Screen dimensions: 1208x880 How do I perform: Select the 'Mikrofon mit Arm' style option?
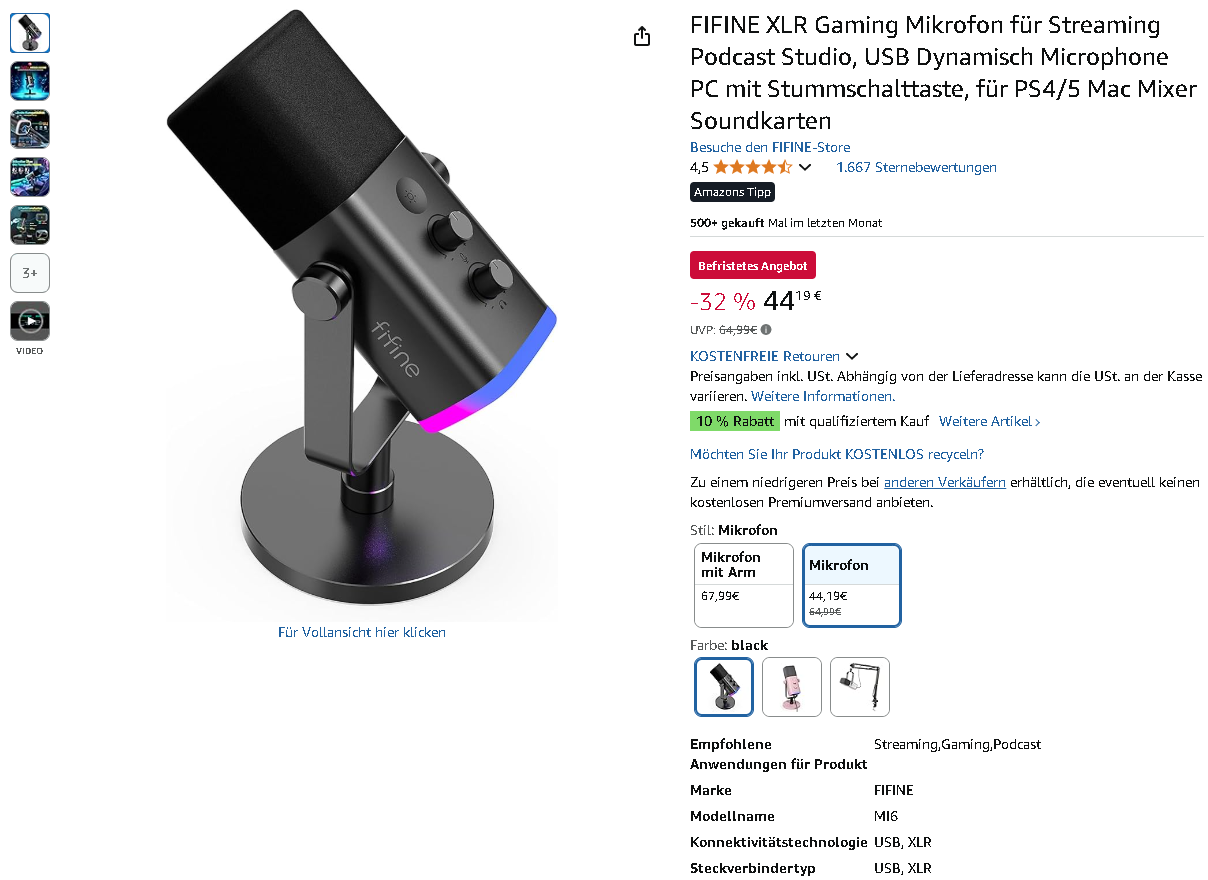point(744,585)
